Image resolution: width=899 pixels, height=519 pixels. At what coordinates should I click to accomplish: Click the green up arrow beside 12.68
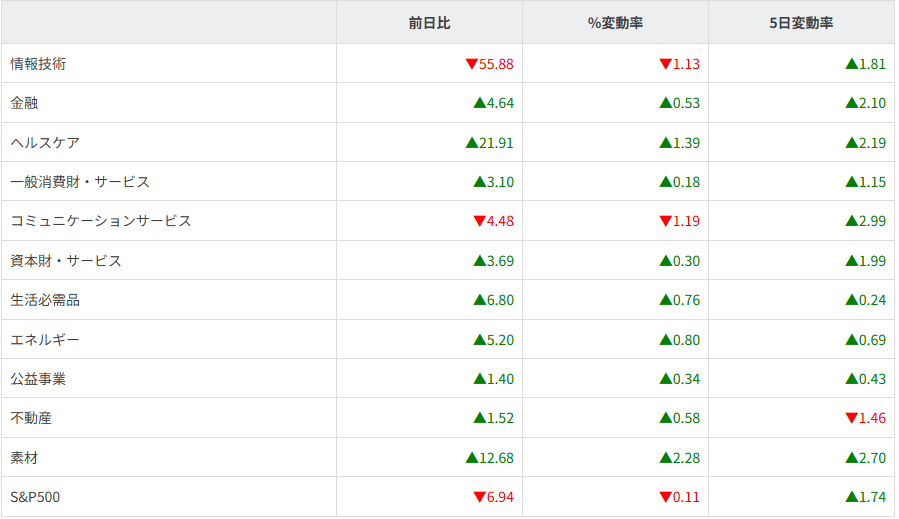click(x=472, y=458)
